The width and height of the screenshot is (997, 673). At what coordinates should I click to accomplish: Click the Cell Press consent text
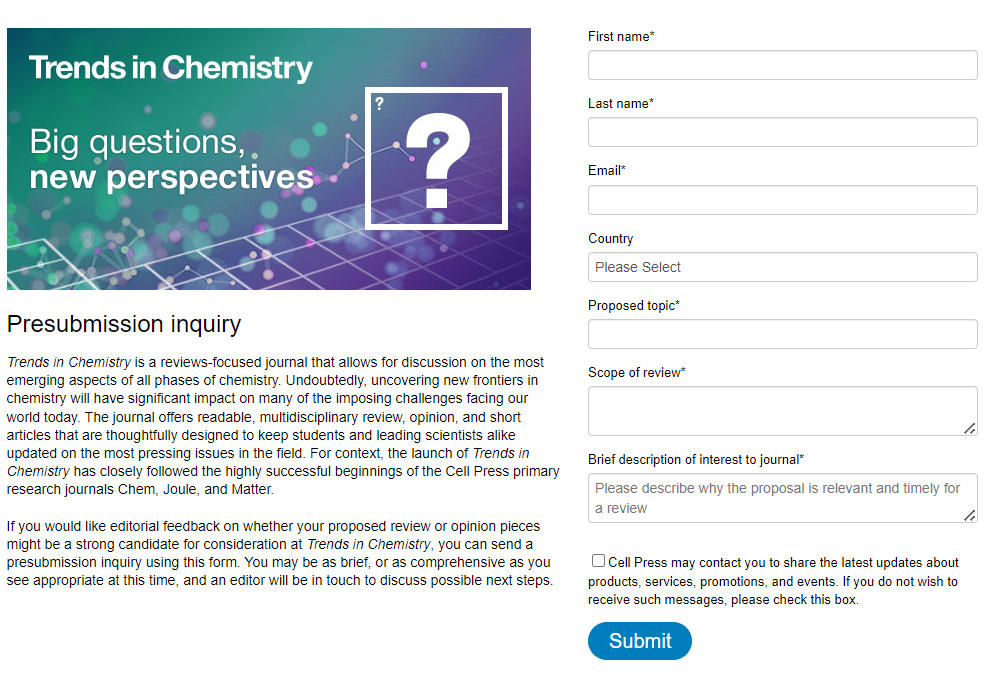[x=773, y=581]
